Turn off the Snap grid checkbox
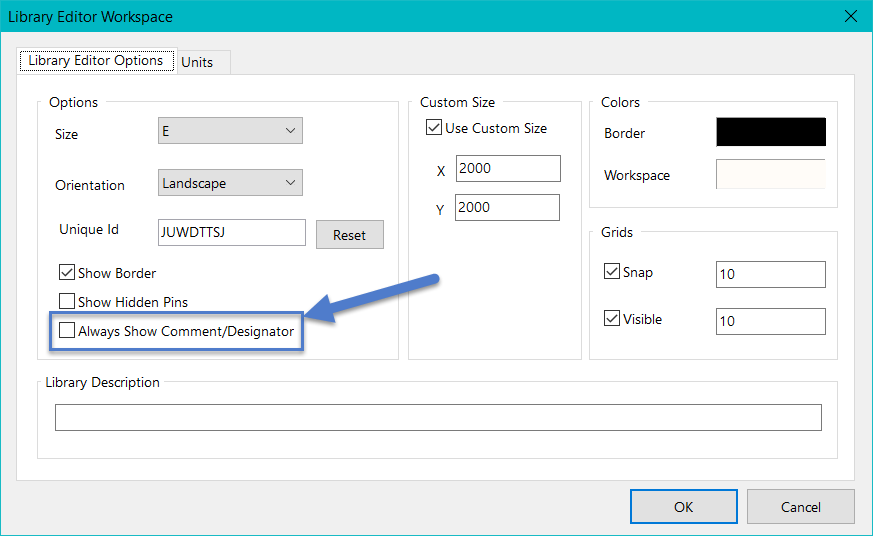873x536 pixels. point(612,272)
